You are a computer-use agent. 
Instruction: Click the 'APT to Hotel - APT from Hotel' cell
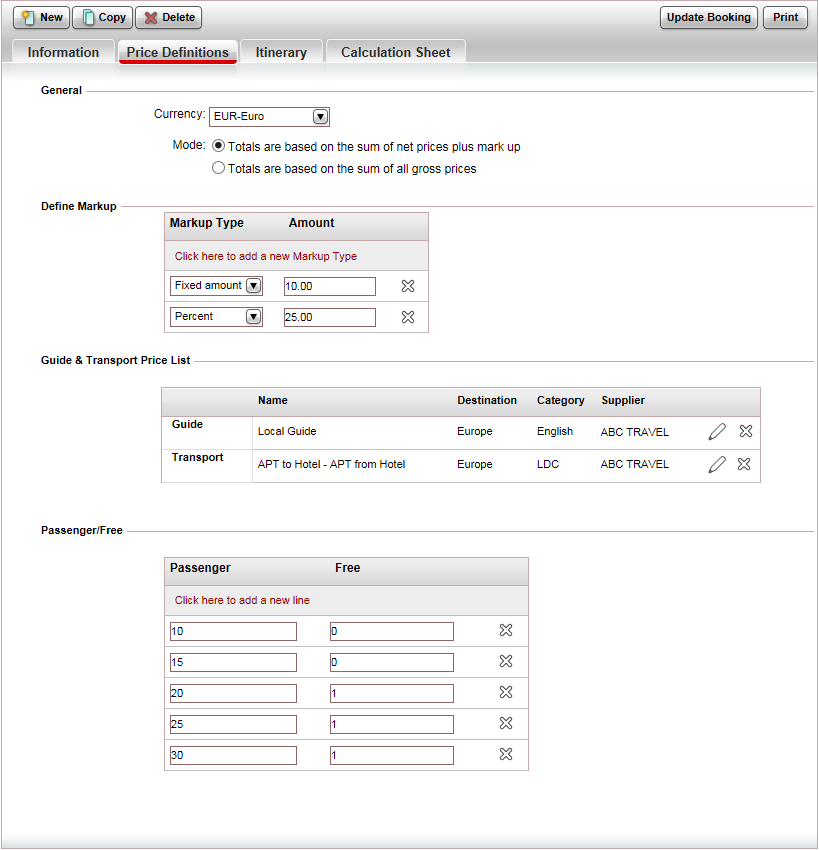331,464
